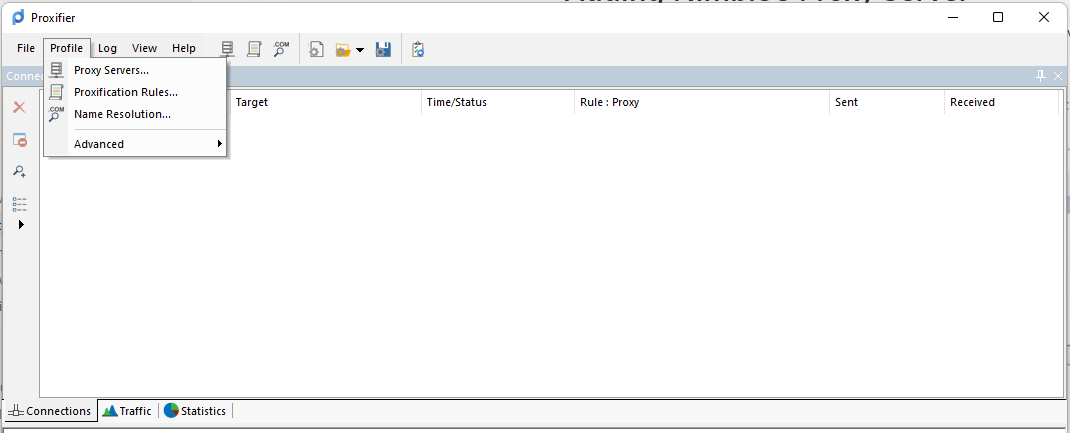
Task: Close the Connections panel
Action: tap(1058, 76)
